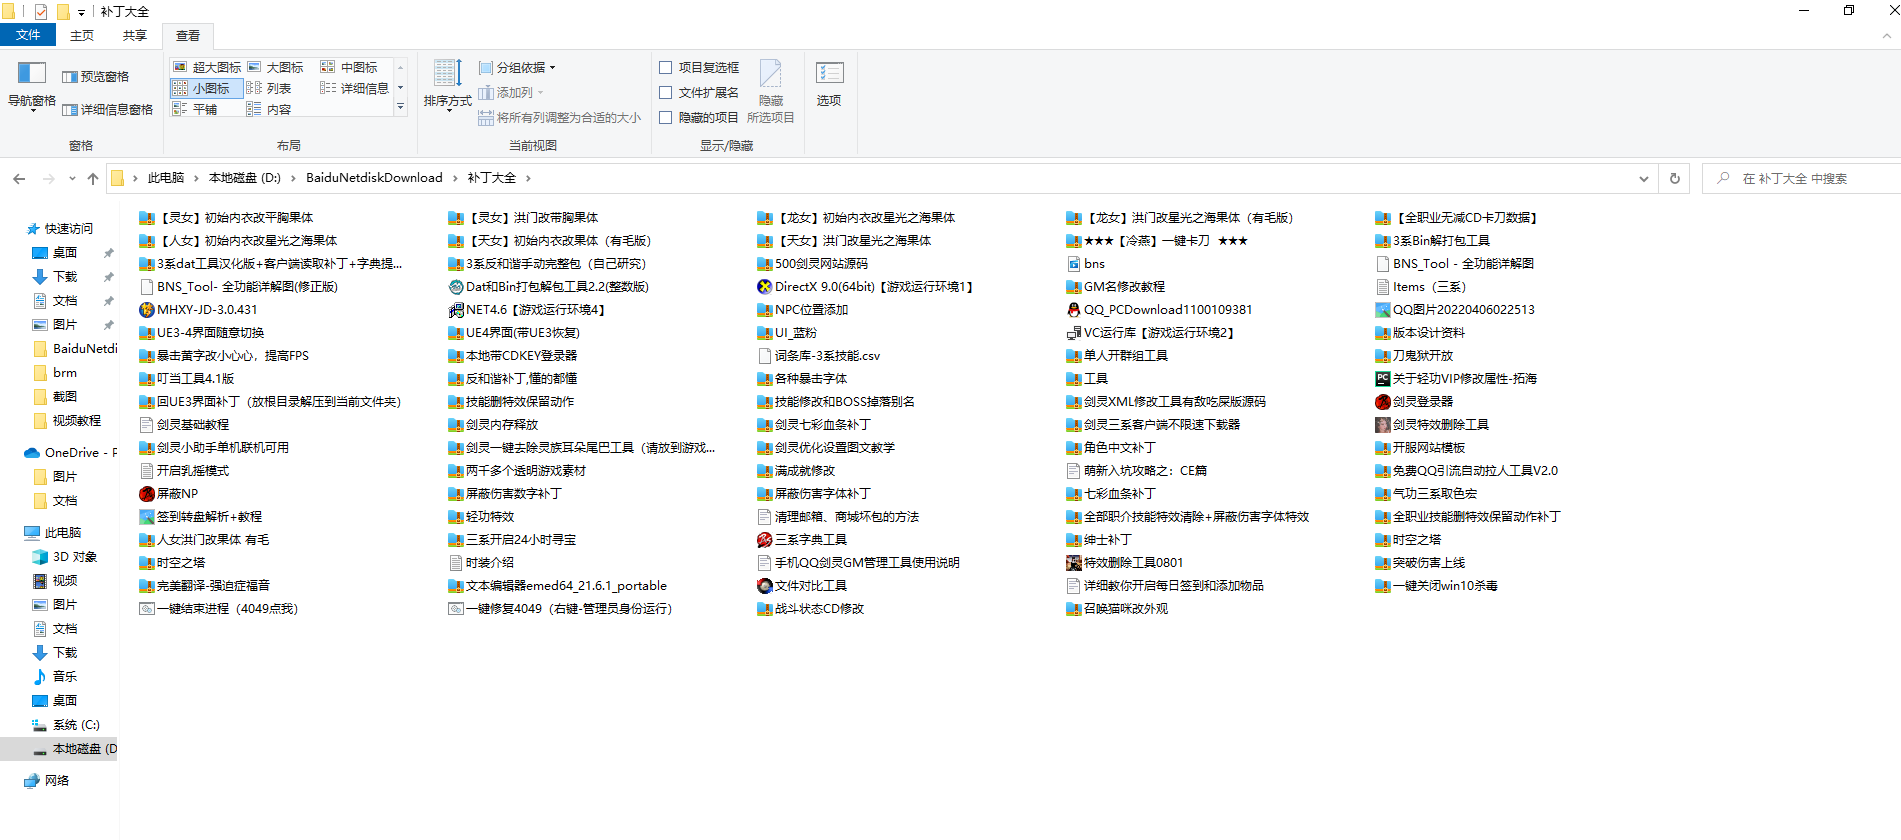Open DirectX 9.0(64bit) installer item
Image resolution: width=1901 pixels, height=840 pixels.
point(866,287)
